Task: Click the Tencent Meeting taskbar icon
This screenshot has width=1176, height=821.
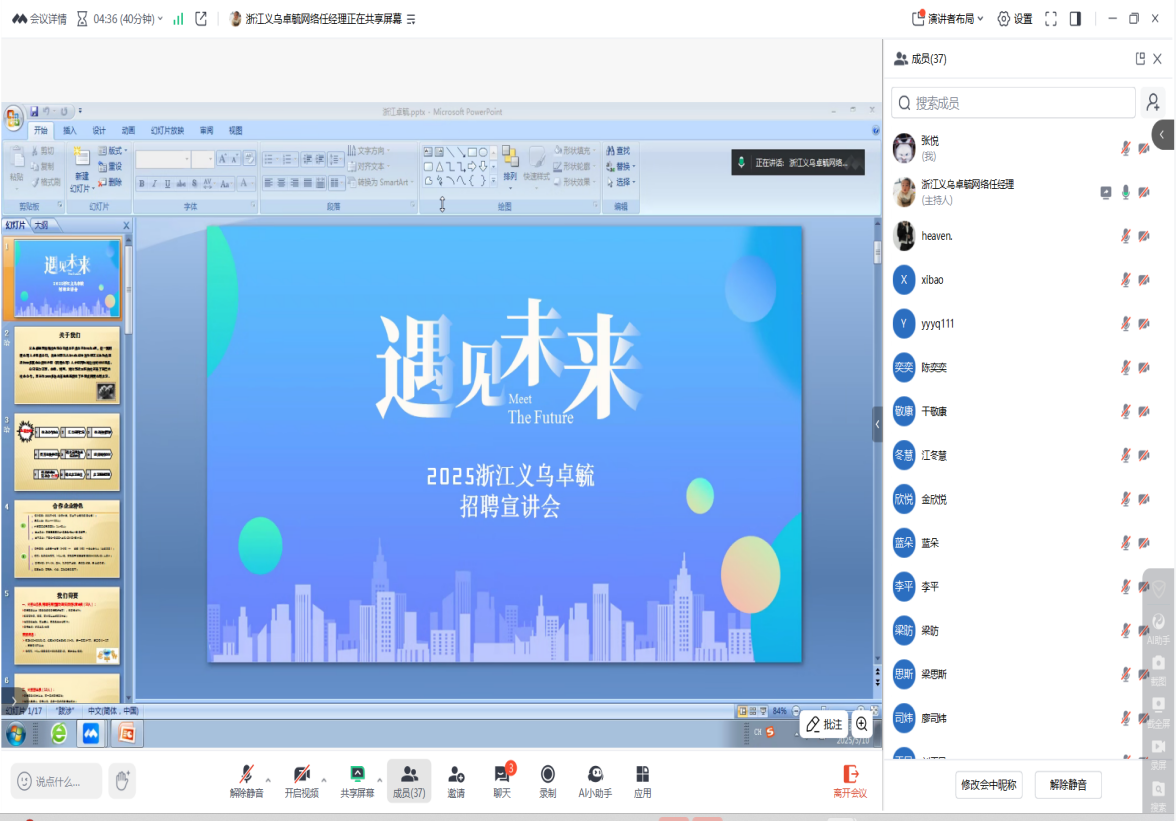Action: coord(91,734)
